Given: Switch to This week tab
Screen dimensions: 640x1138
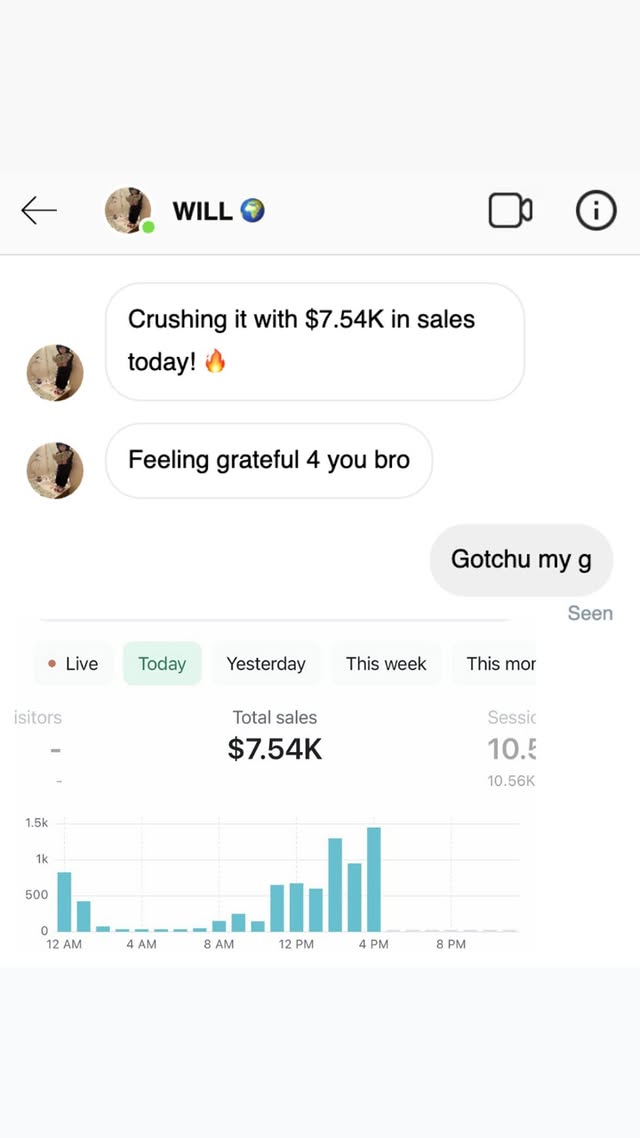Looking at the screenshot, I should click(x=386, y=664).
